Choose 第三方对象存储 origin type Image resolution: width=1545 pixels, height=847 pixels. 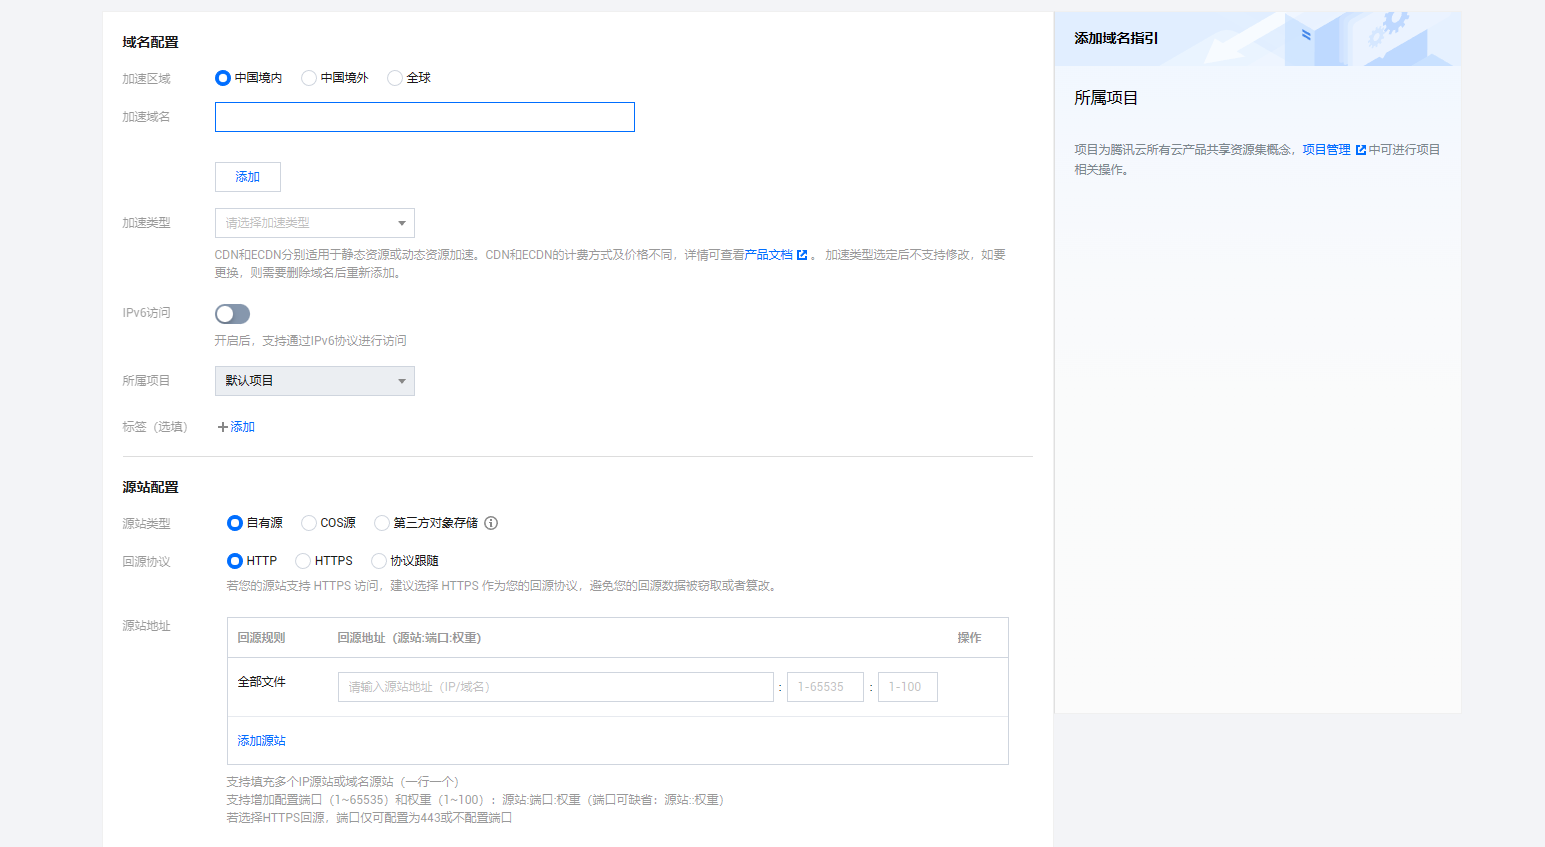point(382,523)
